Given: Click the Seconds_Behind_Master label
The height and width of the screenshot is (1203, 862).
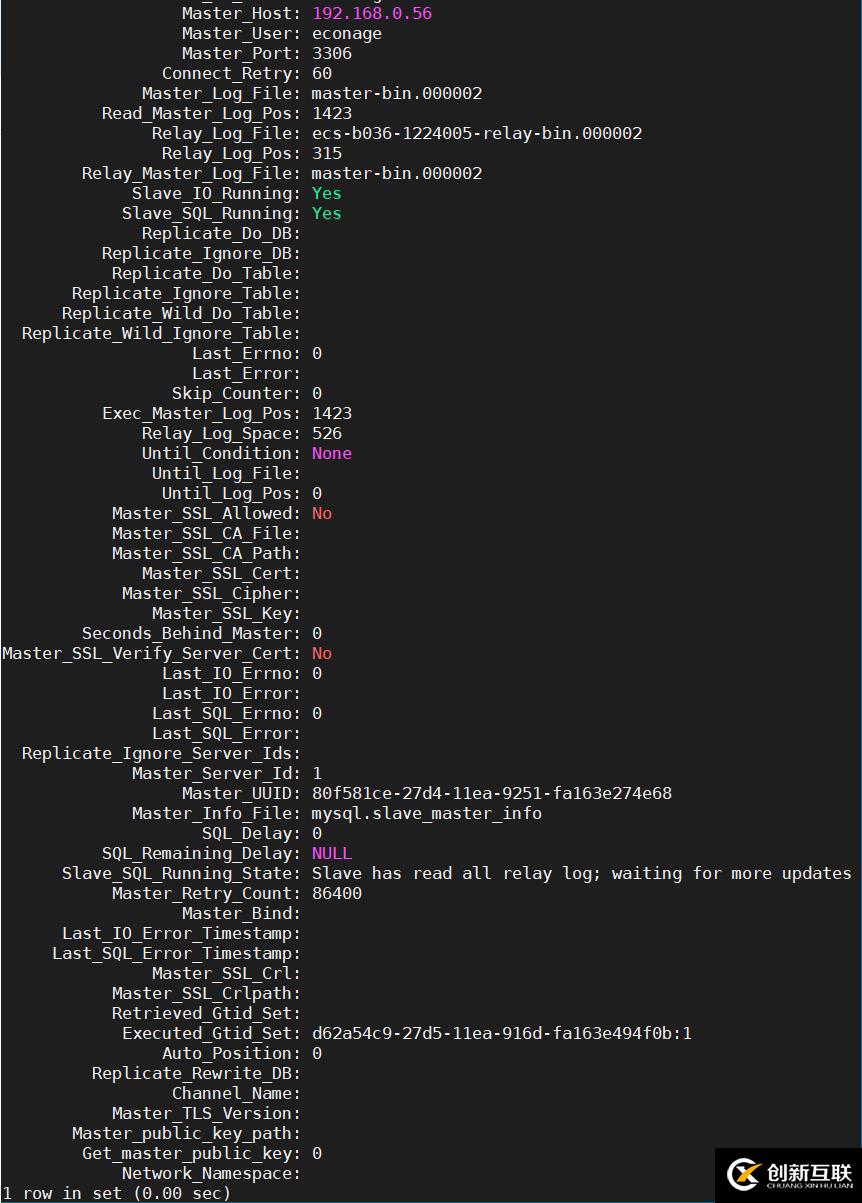Looking at the screenshot, I should tap(191, 633).
